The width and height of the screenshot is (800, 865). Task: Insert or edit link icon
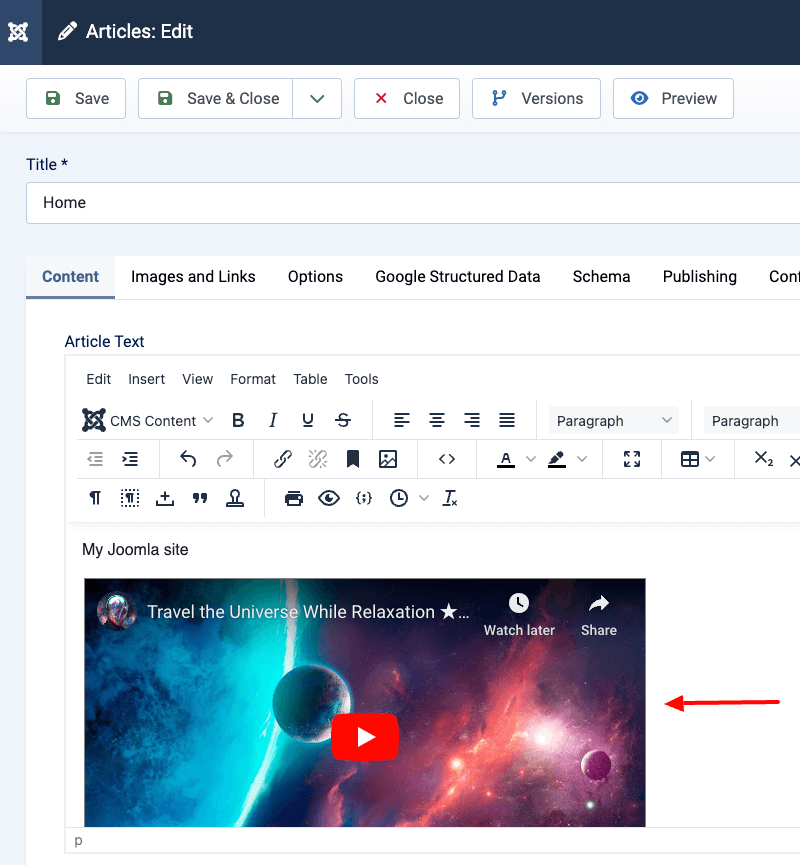tap(282, 459)
